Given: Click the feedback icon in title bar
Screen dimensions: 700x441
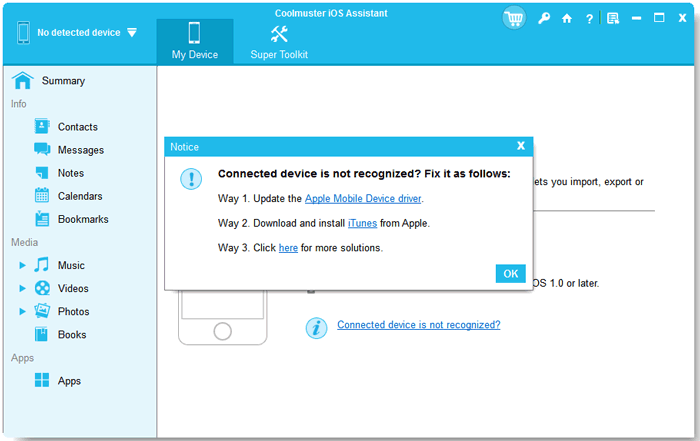Looking at the screenshot, I should click(613, 18).
